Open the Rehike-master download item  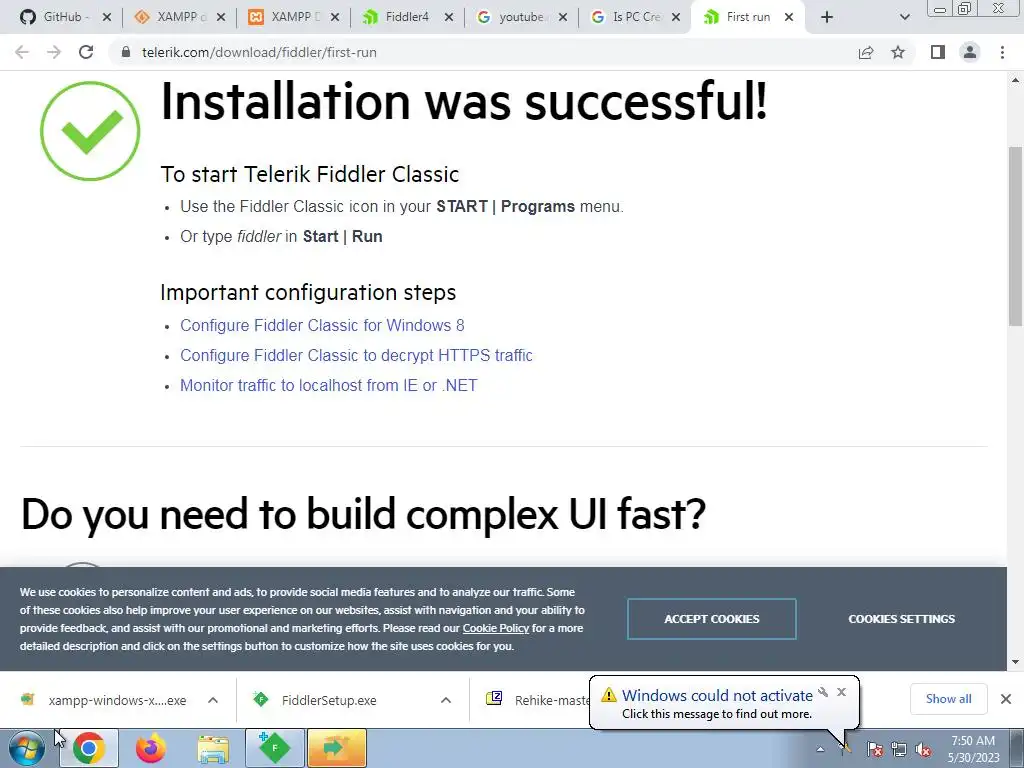pos(537,700)
